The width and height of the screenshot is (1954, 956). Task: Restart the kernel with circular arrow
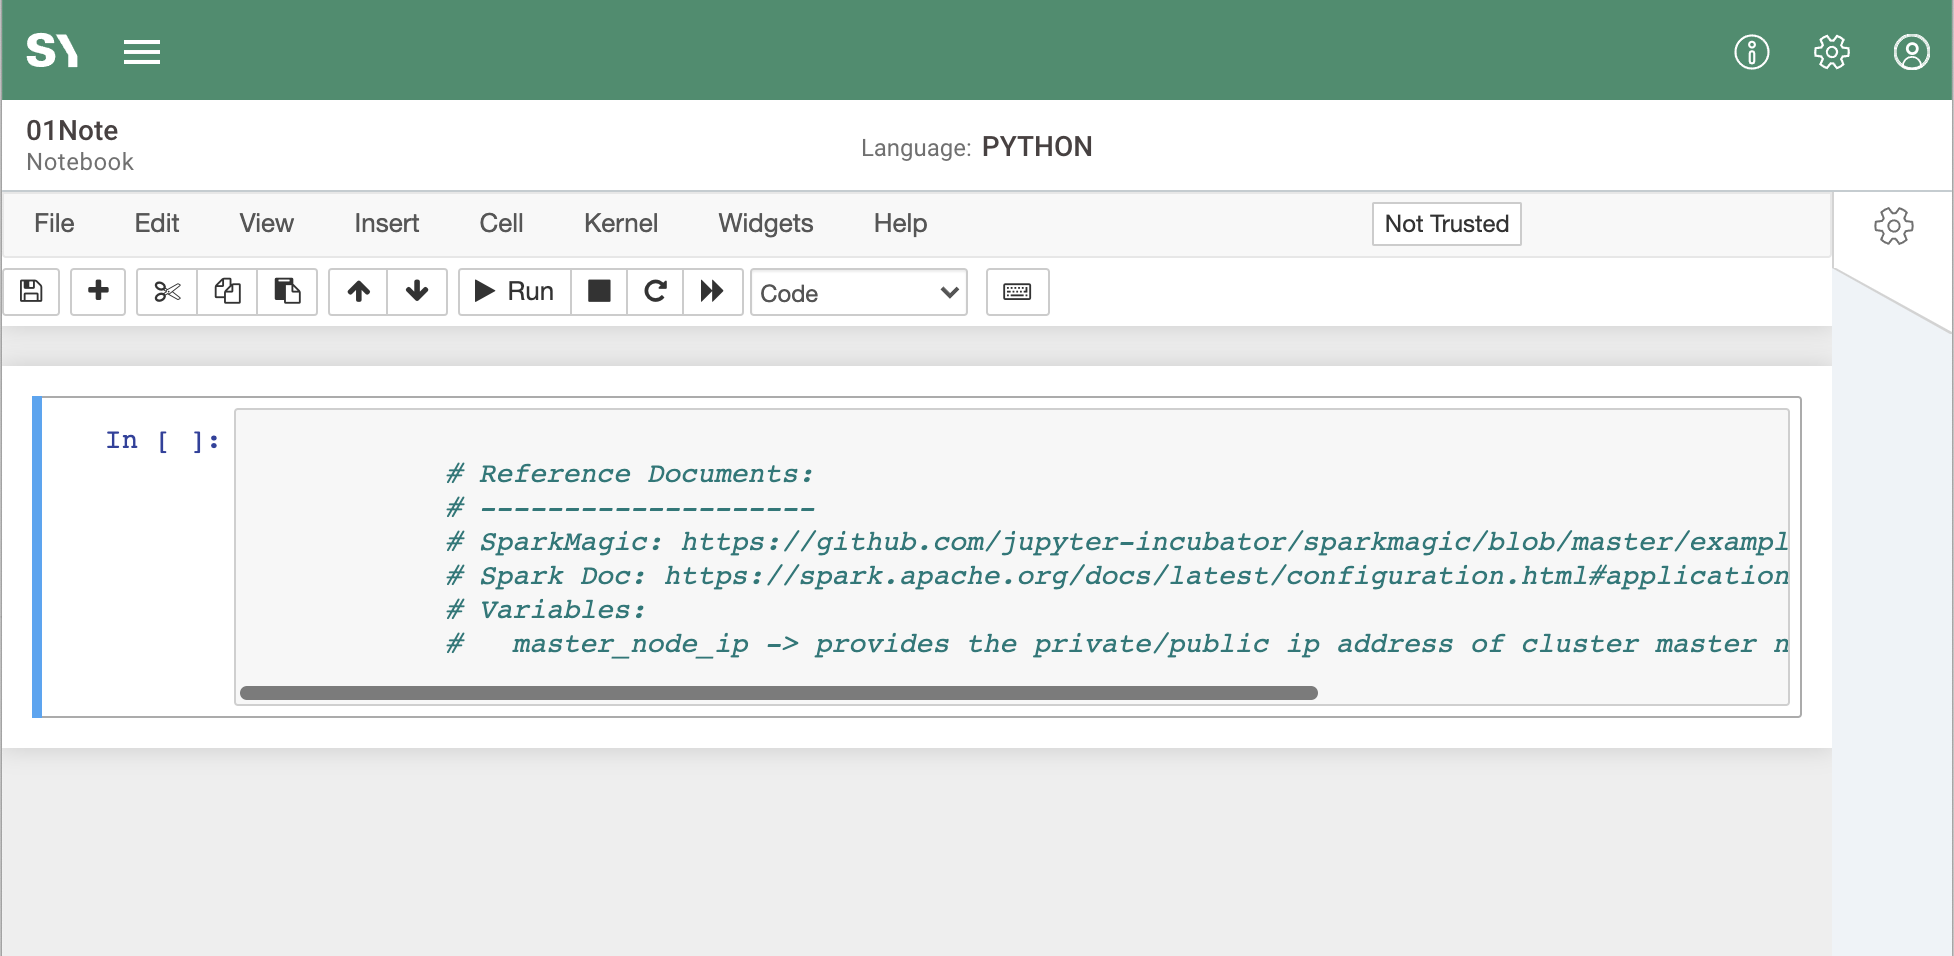655,291
